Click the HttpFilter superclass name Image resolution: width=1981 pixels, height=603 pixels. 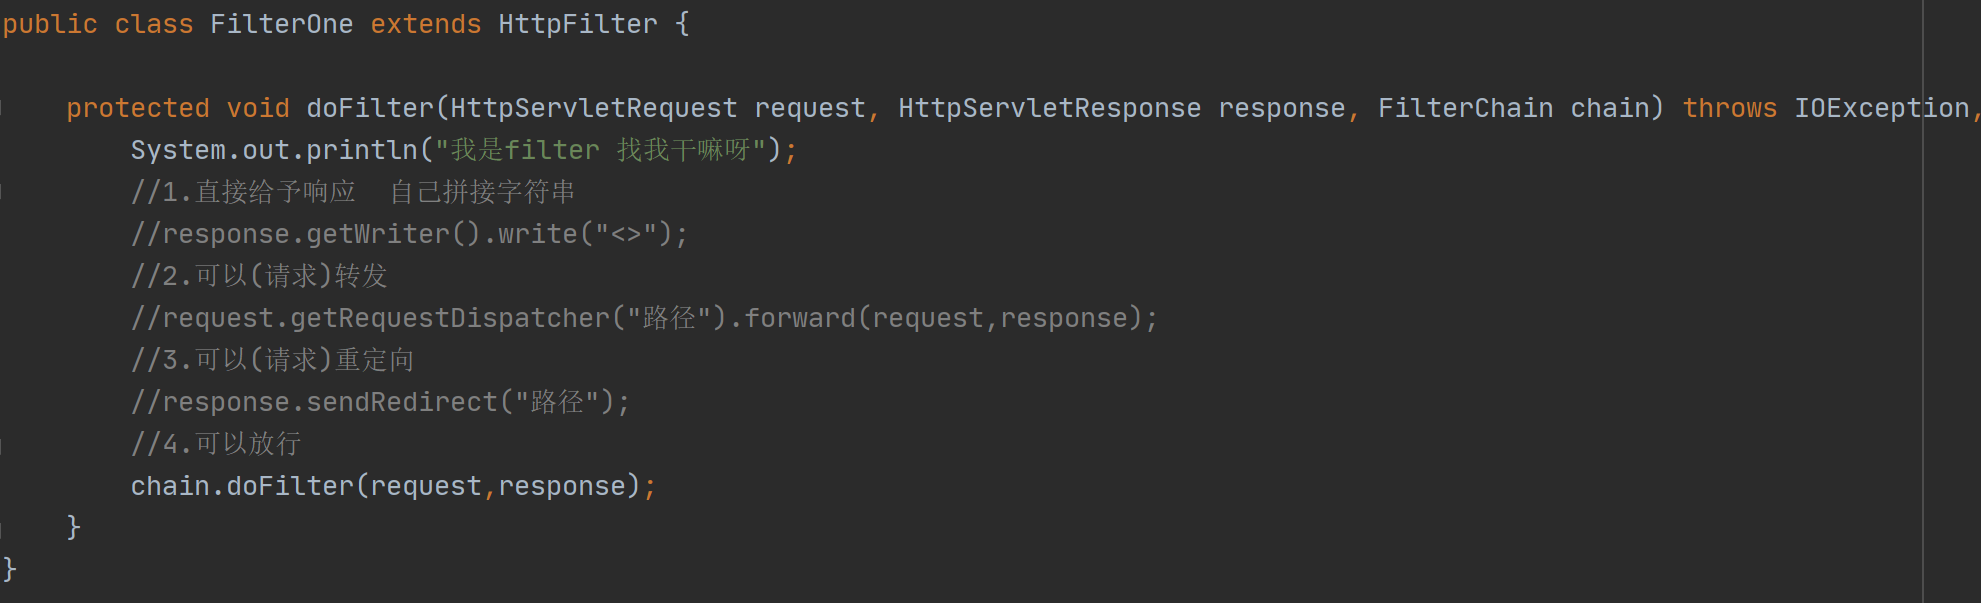tap(578, 24)
